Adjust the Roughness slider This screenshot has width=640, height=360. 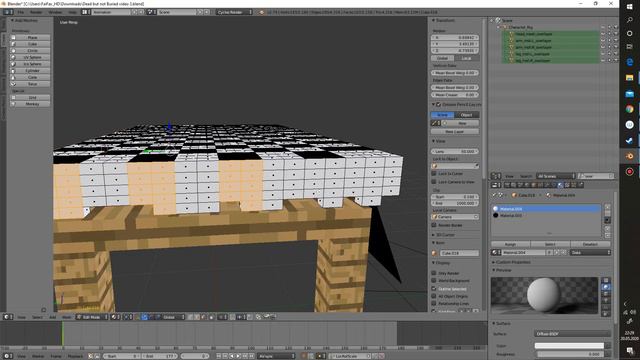(x=569, y=354)
